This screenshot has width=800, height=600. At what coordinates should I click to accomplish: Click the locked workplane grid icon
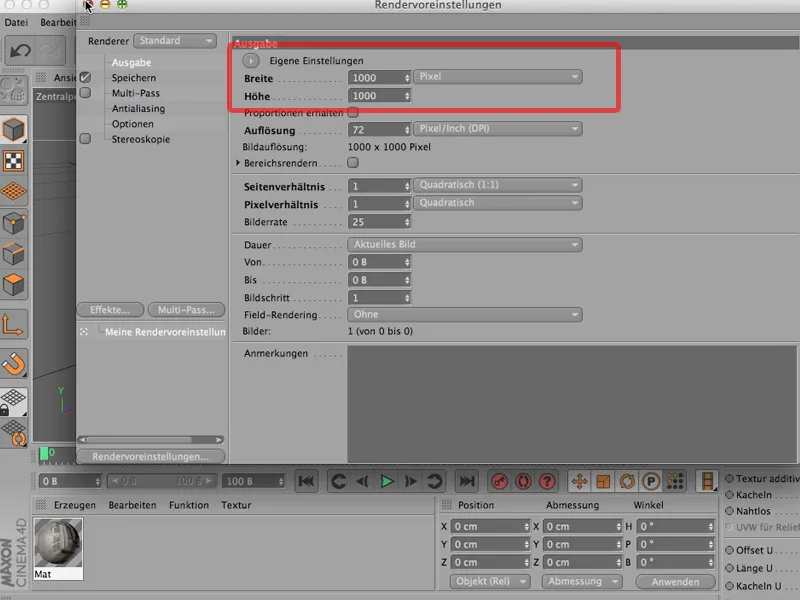[14, 402]
